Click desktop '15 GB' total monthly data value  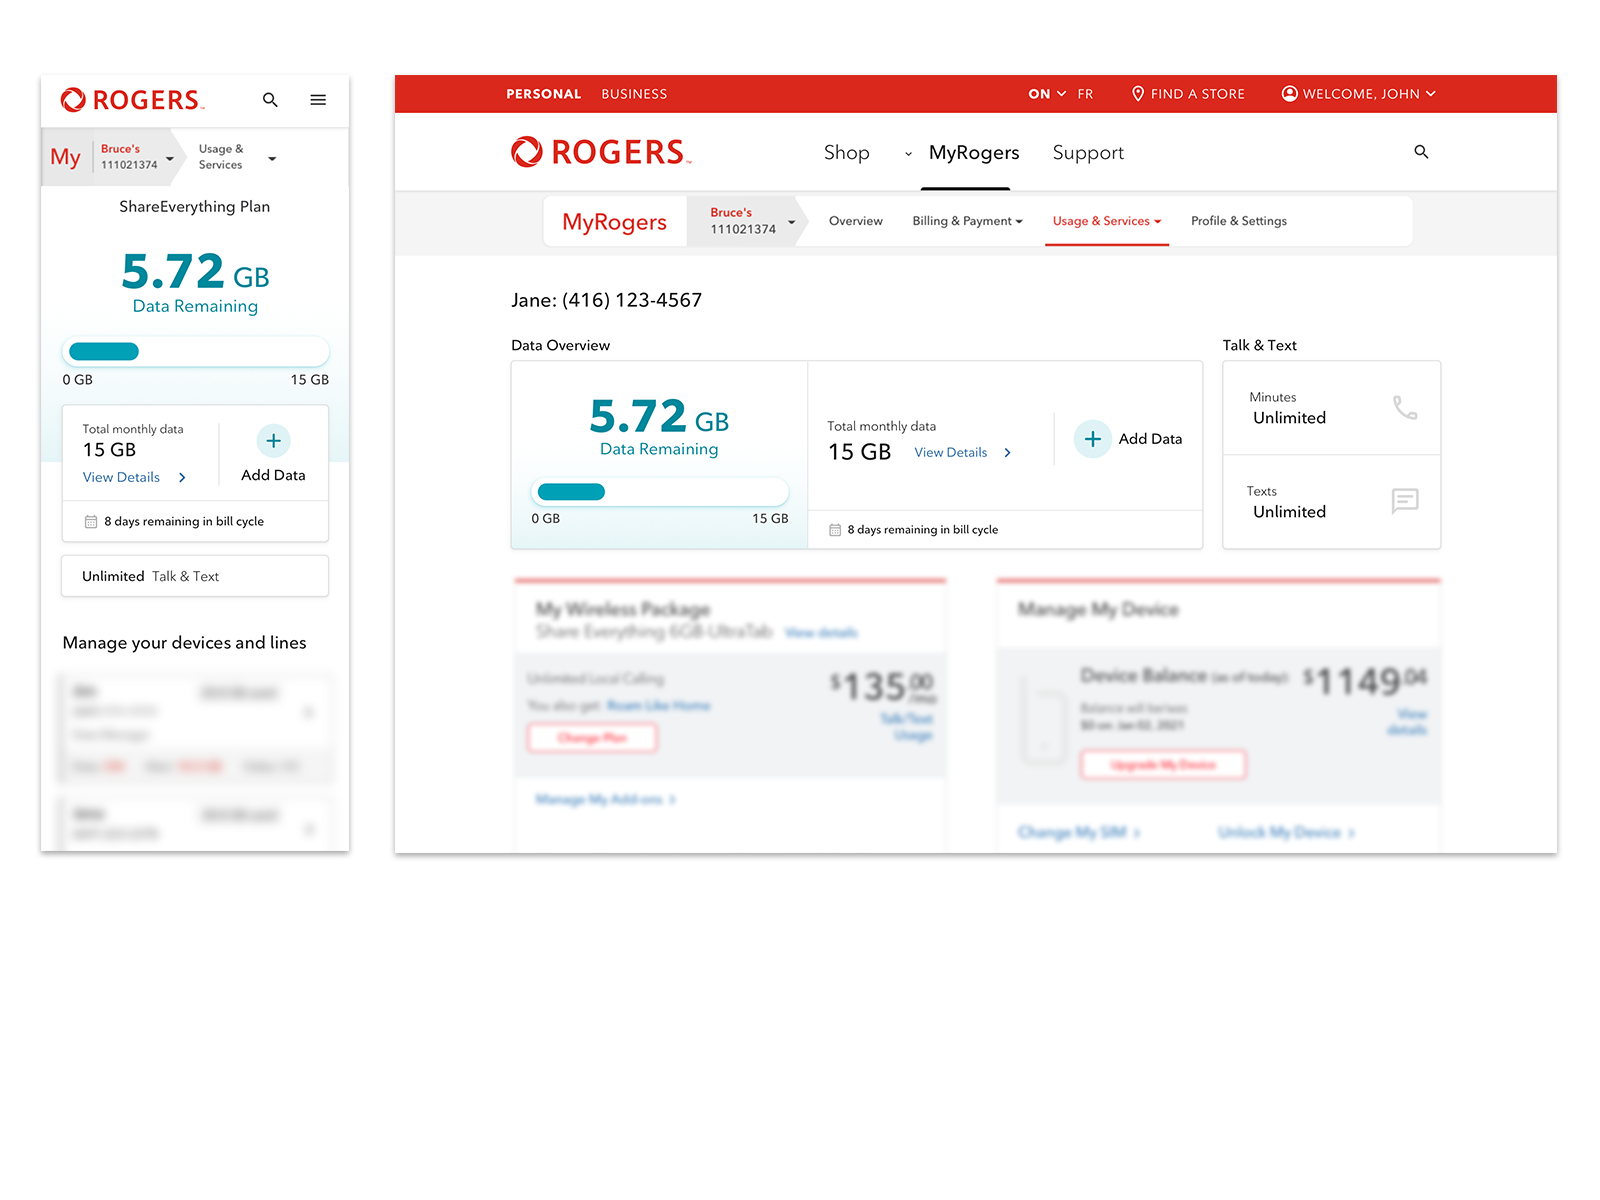[859, 453]
